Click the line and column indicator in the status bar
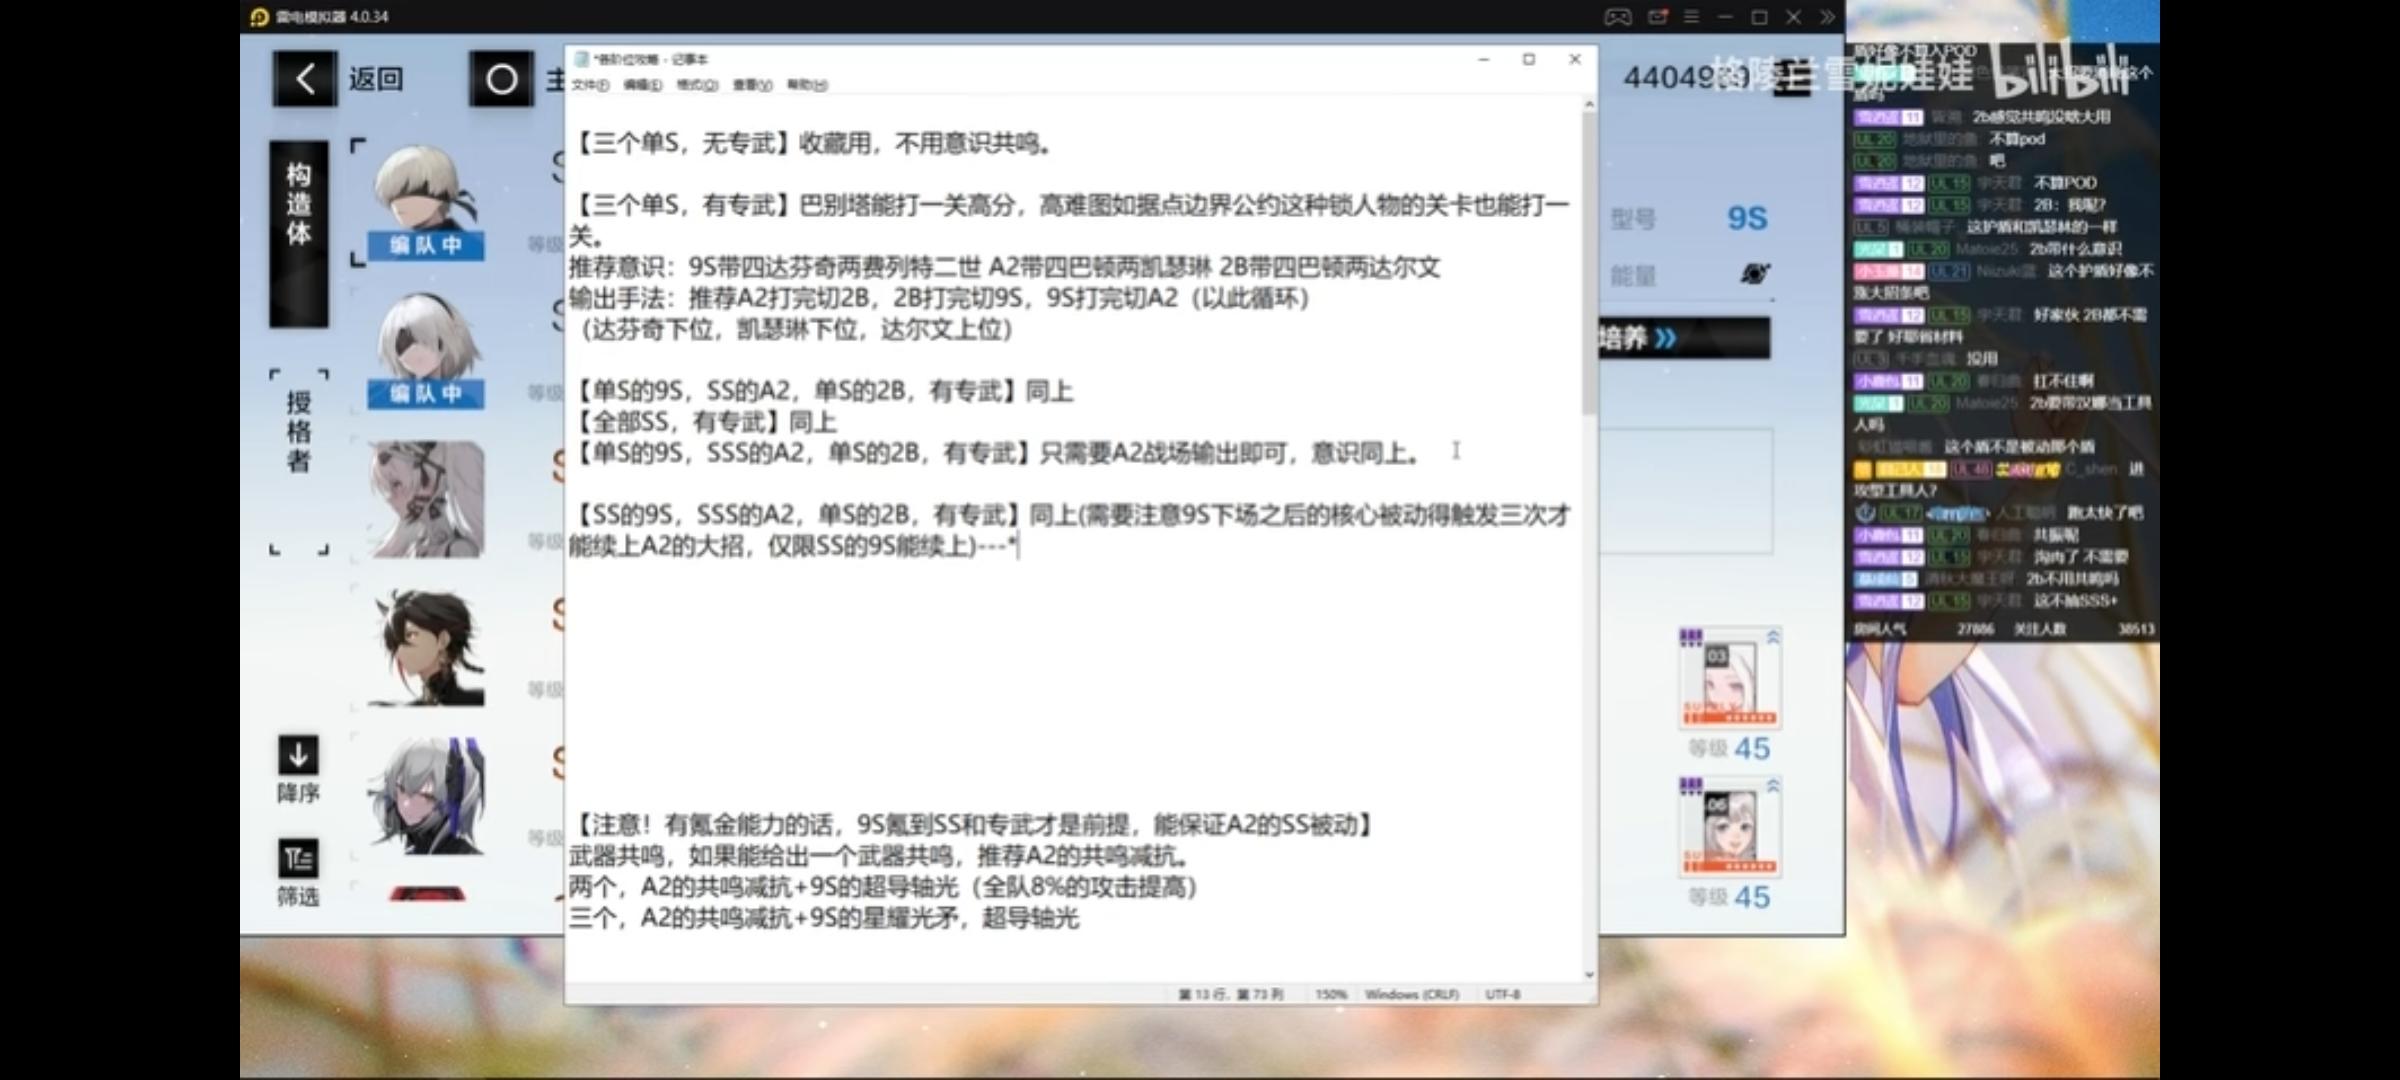Screen dimensions: 2400x1080 tap(1230, 994)
